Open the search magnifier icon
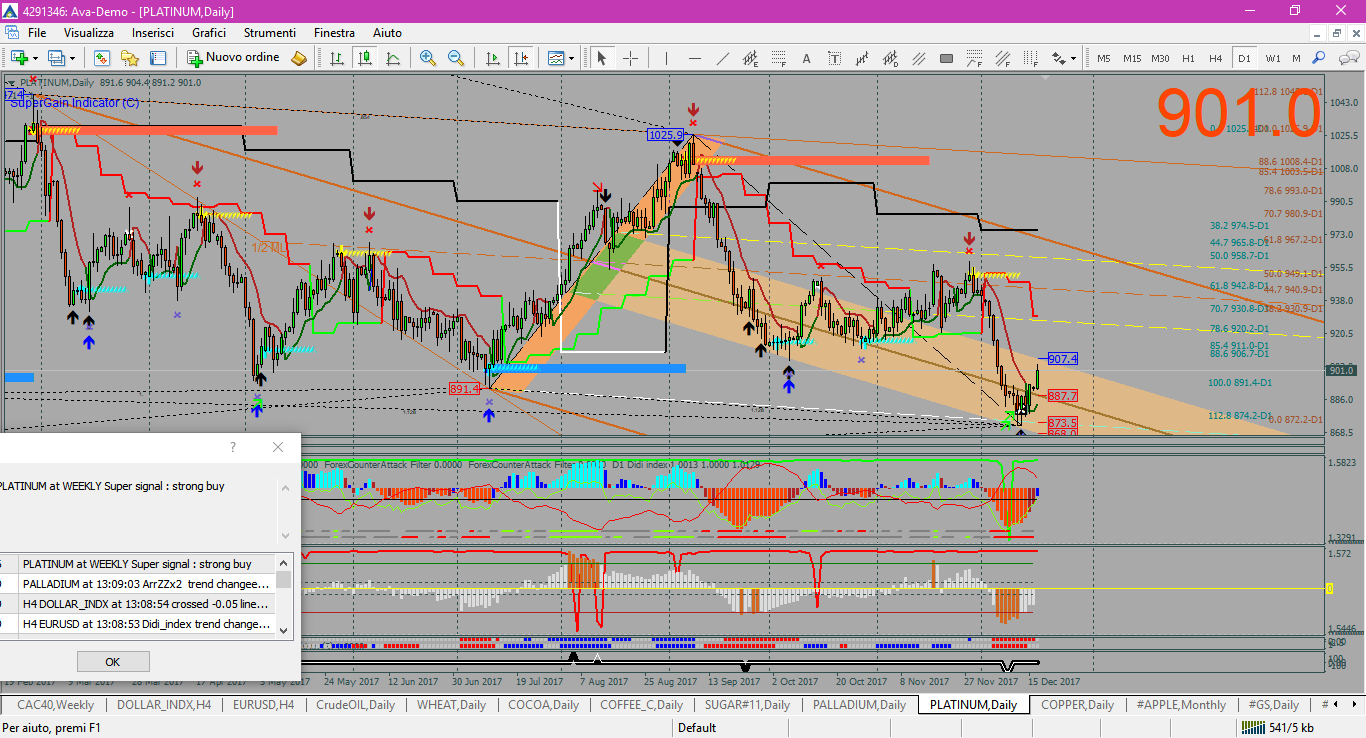 click(1318, 58)
